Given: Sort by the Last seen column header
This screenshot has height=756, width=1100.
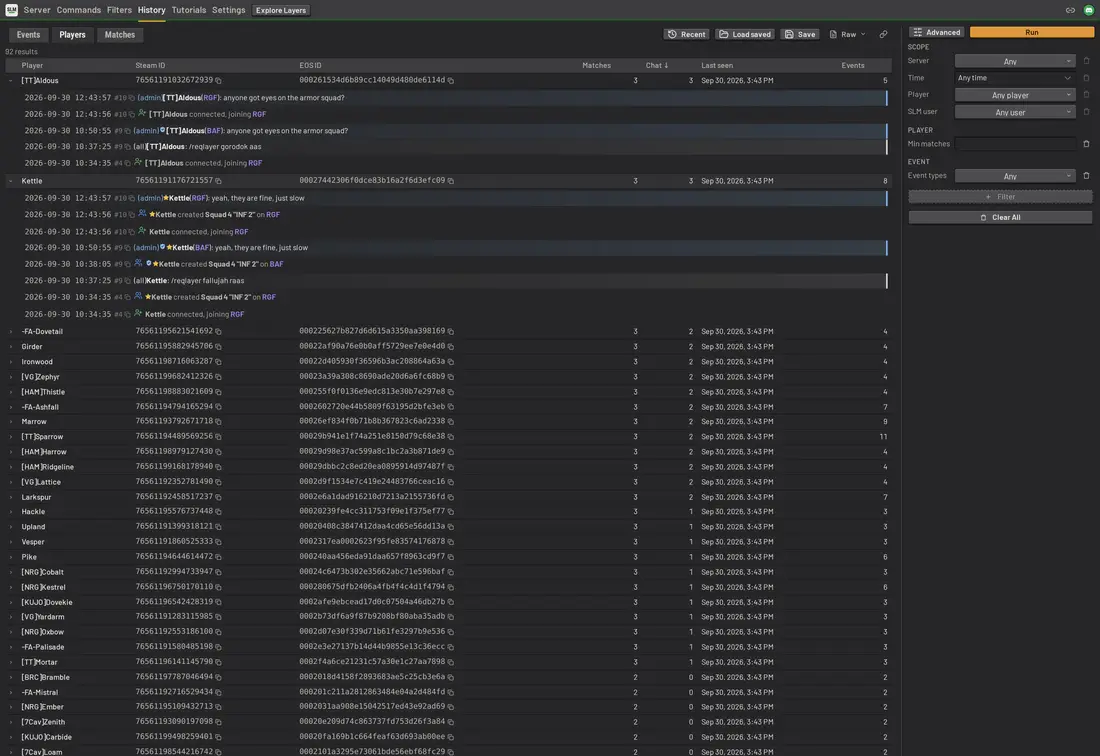Looking at the screenshot, I should (x=716, y=65).
